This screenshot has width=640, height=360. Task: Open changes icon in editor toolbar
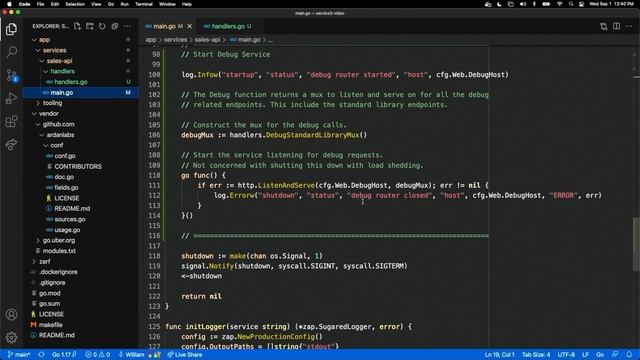pyautogui.click(x=604, y=26)
